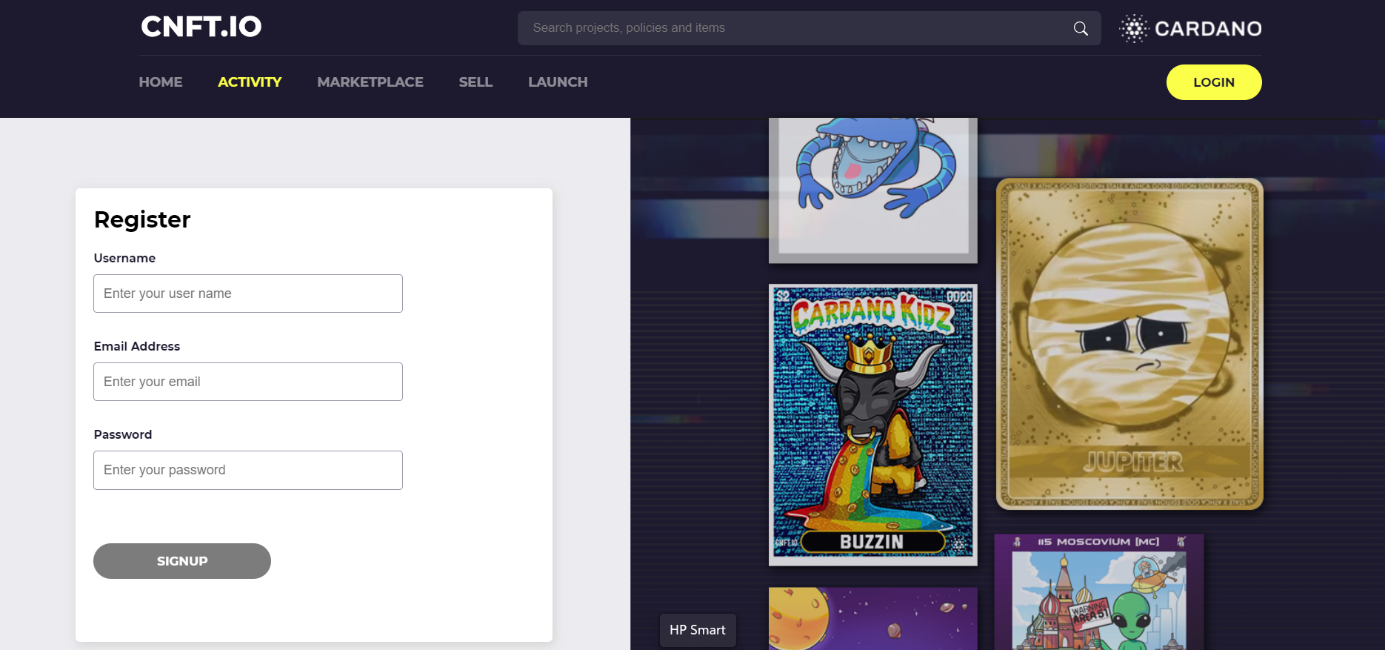
Task: Click the Username label text
Action: 125,258
